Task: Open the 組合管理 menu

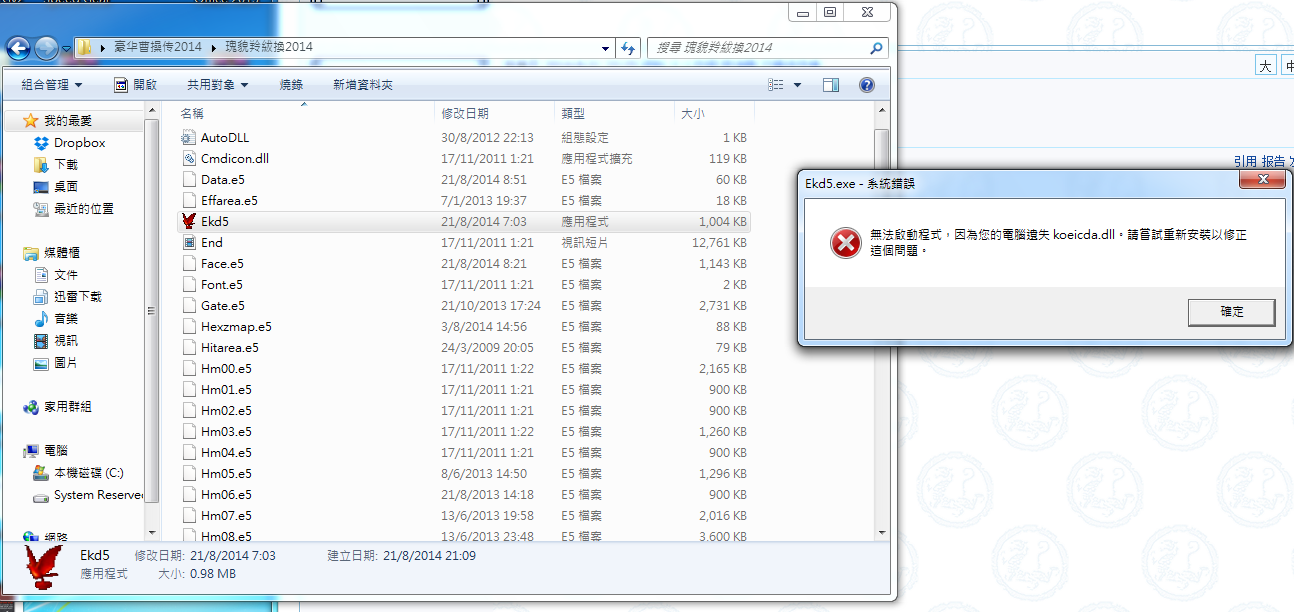Action: click(x=51, y=85)
